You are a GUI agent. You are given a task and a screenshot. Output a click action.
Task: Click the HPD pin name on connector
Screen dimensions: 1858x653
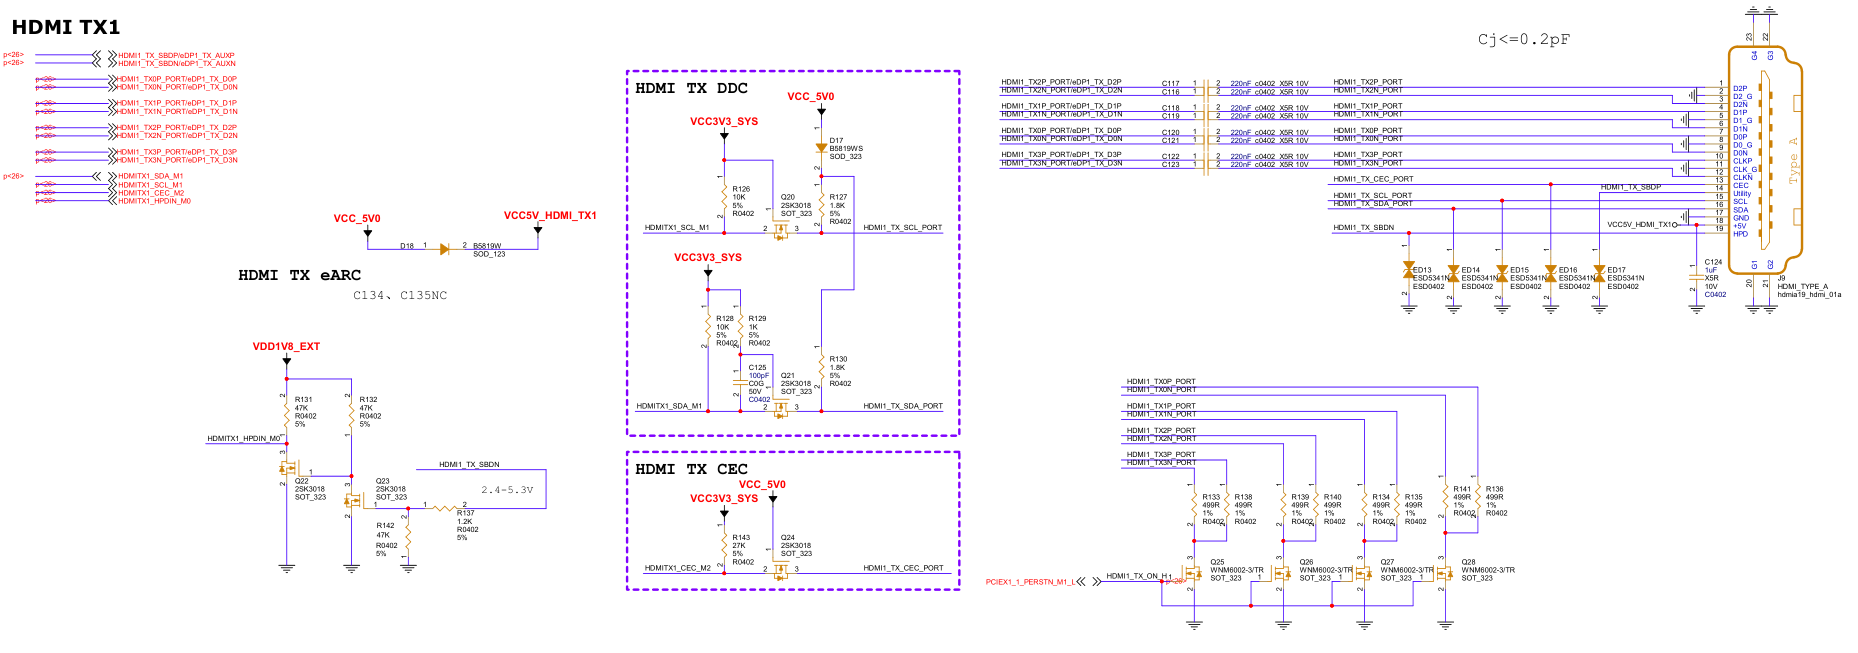pos(1740,234)
